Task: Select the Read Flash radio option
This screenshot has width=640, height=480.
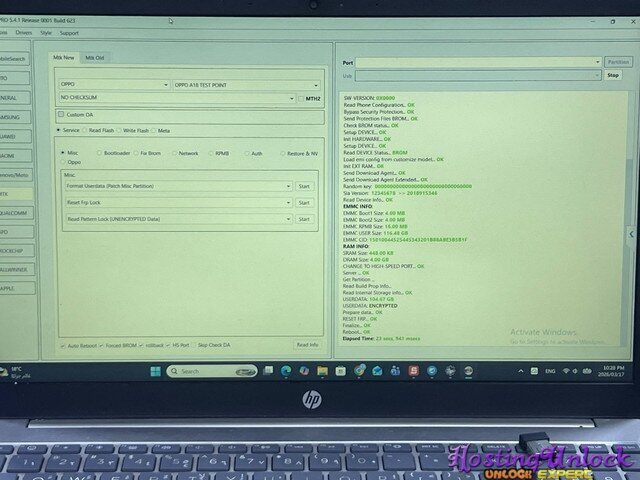Action: 86,130
